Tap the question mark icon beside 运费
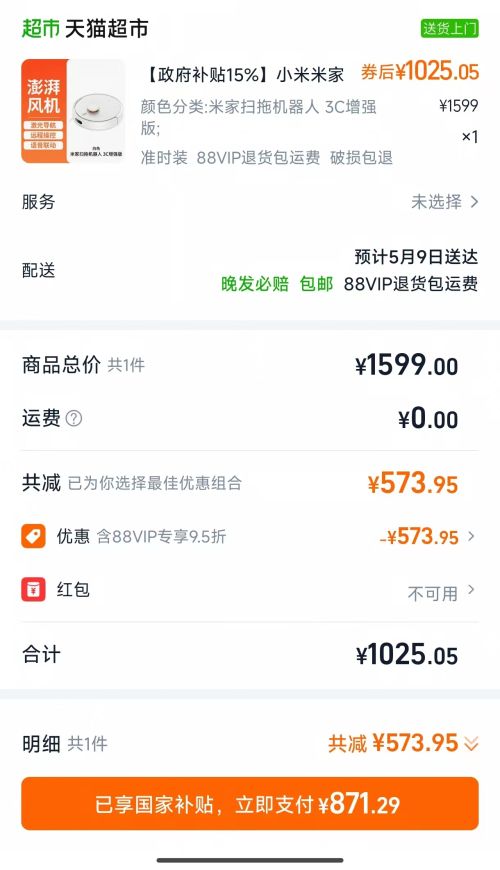This screenshot has width=500, height=870. [x=74, y=418]
